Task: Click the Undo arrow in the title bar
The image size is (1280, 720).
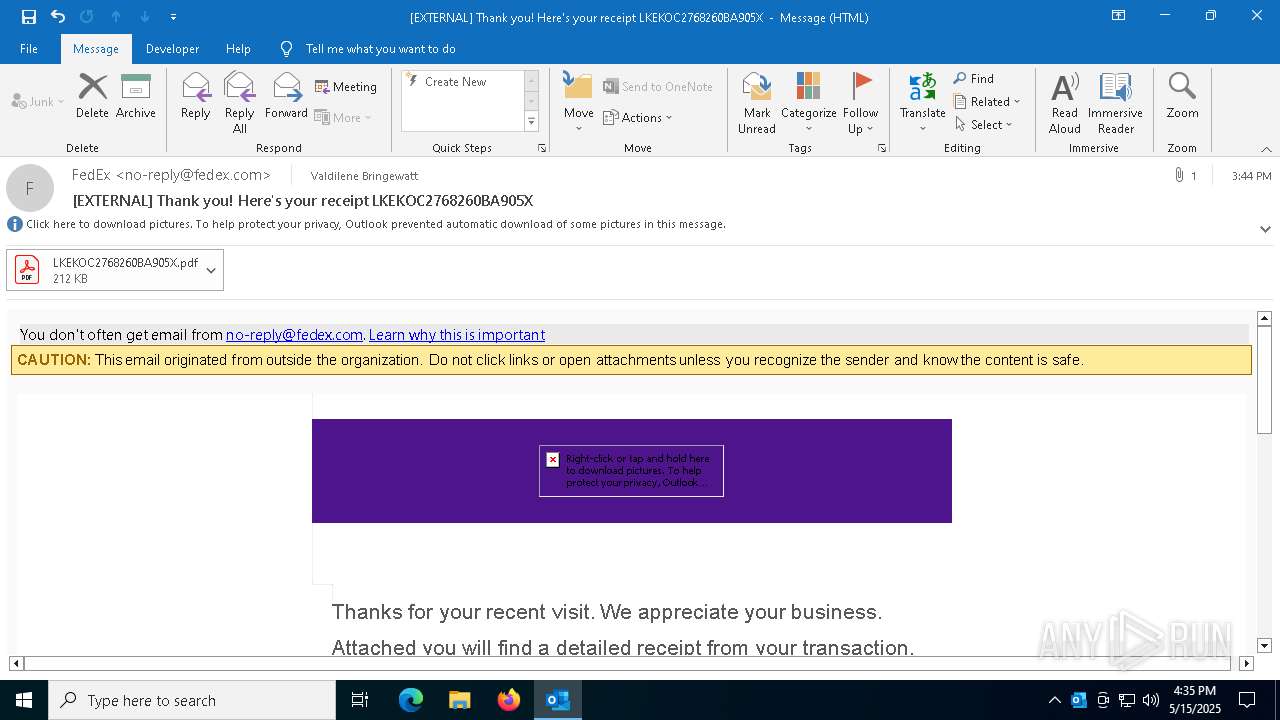Action: coord(58,16)
